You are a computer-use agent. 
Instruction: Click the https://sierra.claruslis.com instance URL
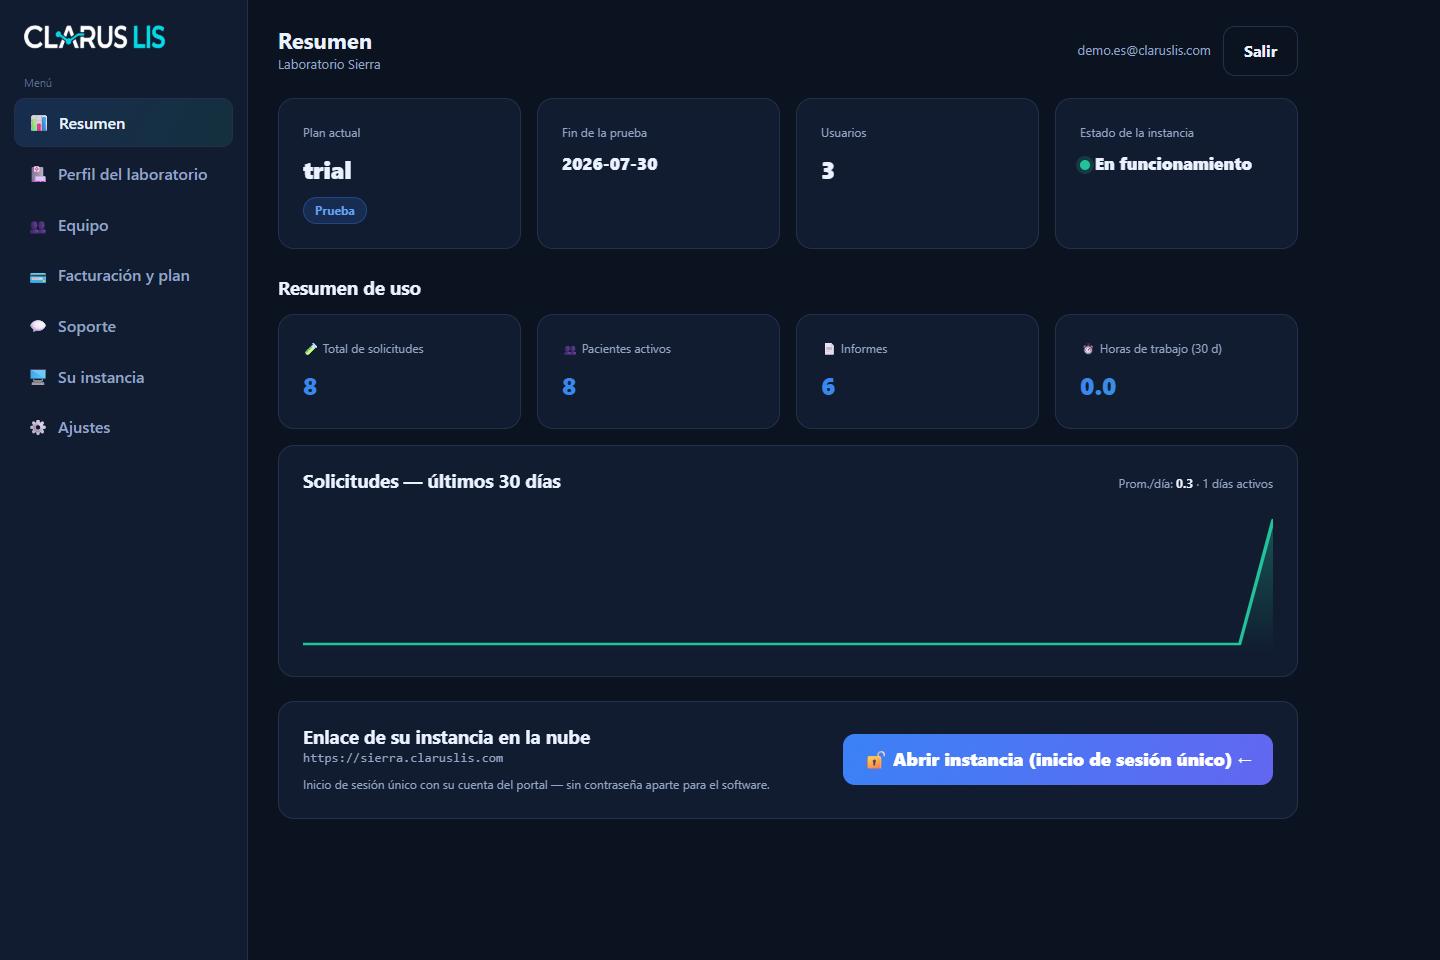[403, 758]
